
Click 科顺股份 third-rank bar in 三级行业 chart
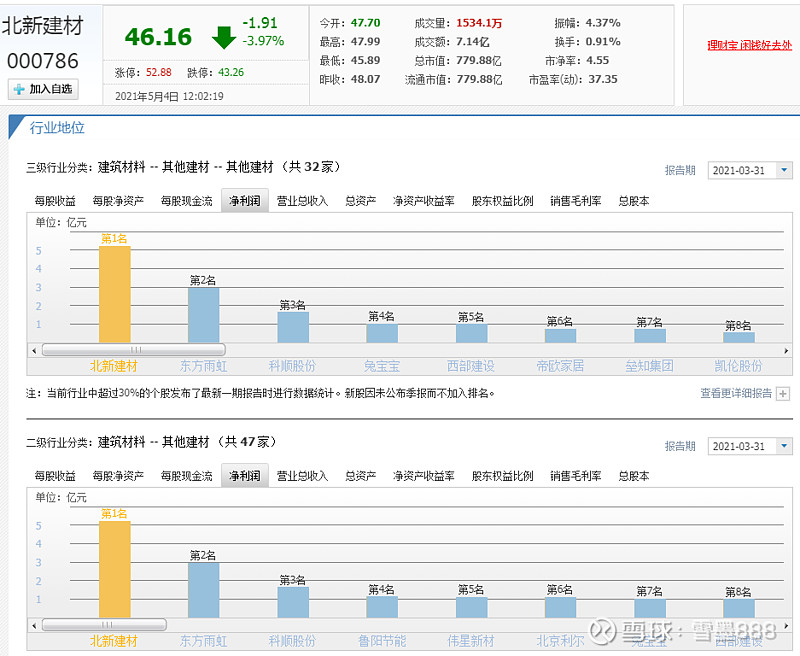[293, 327]
